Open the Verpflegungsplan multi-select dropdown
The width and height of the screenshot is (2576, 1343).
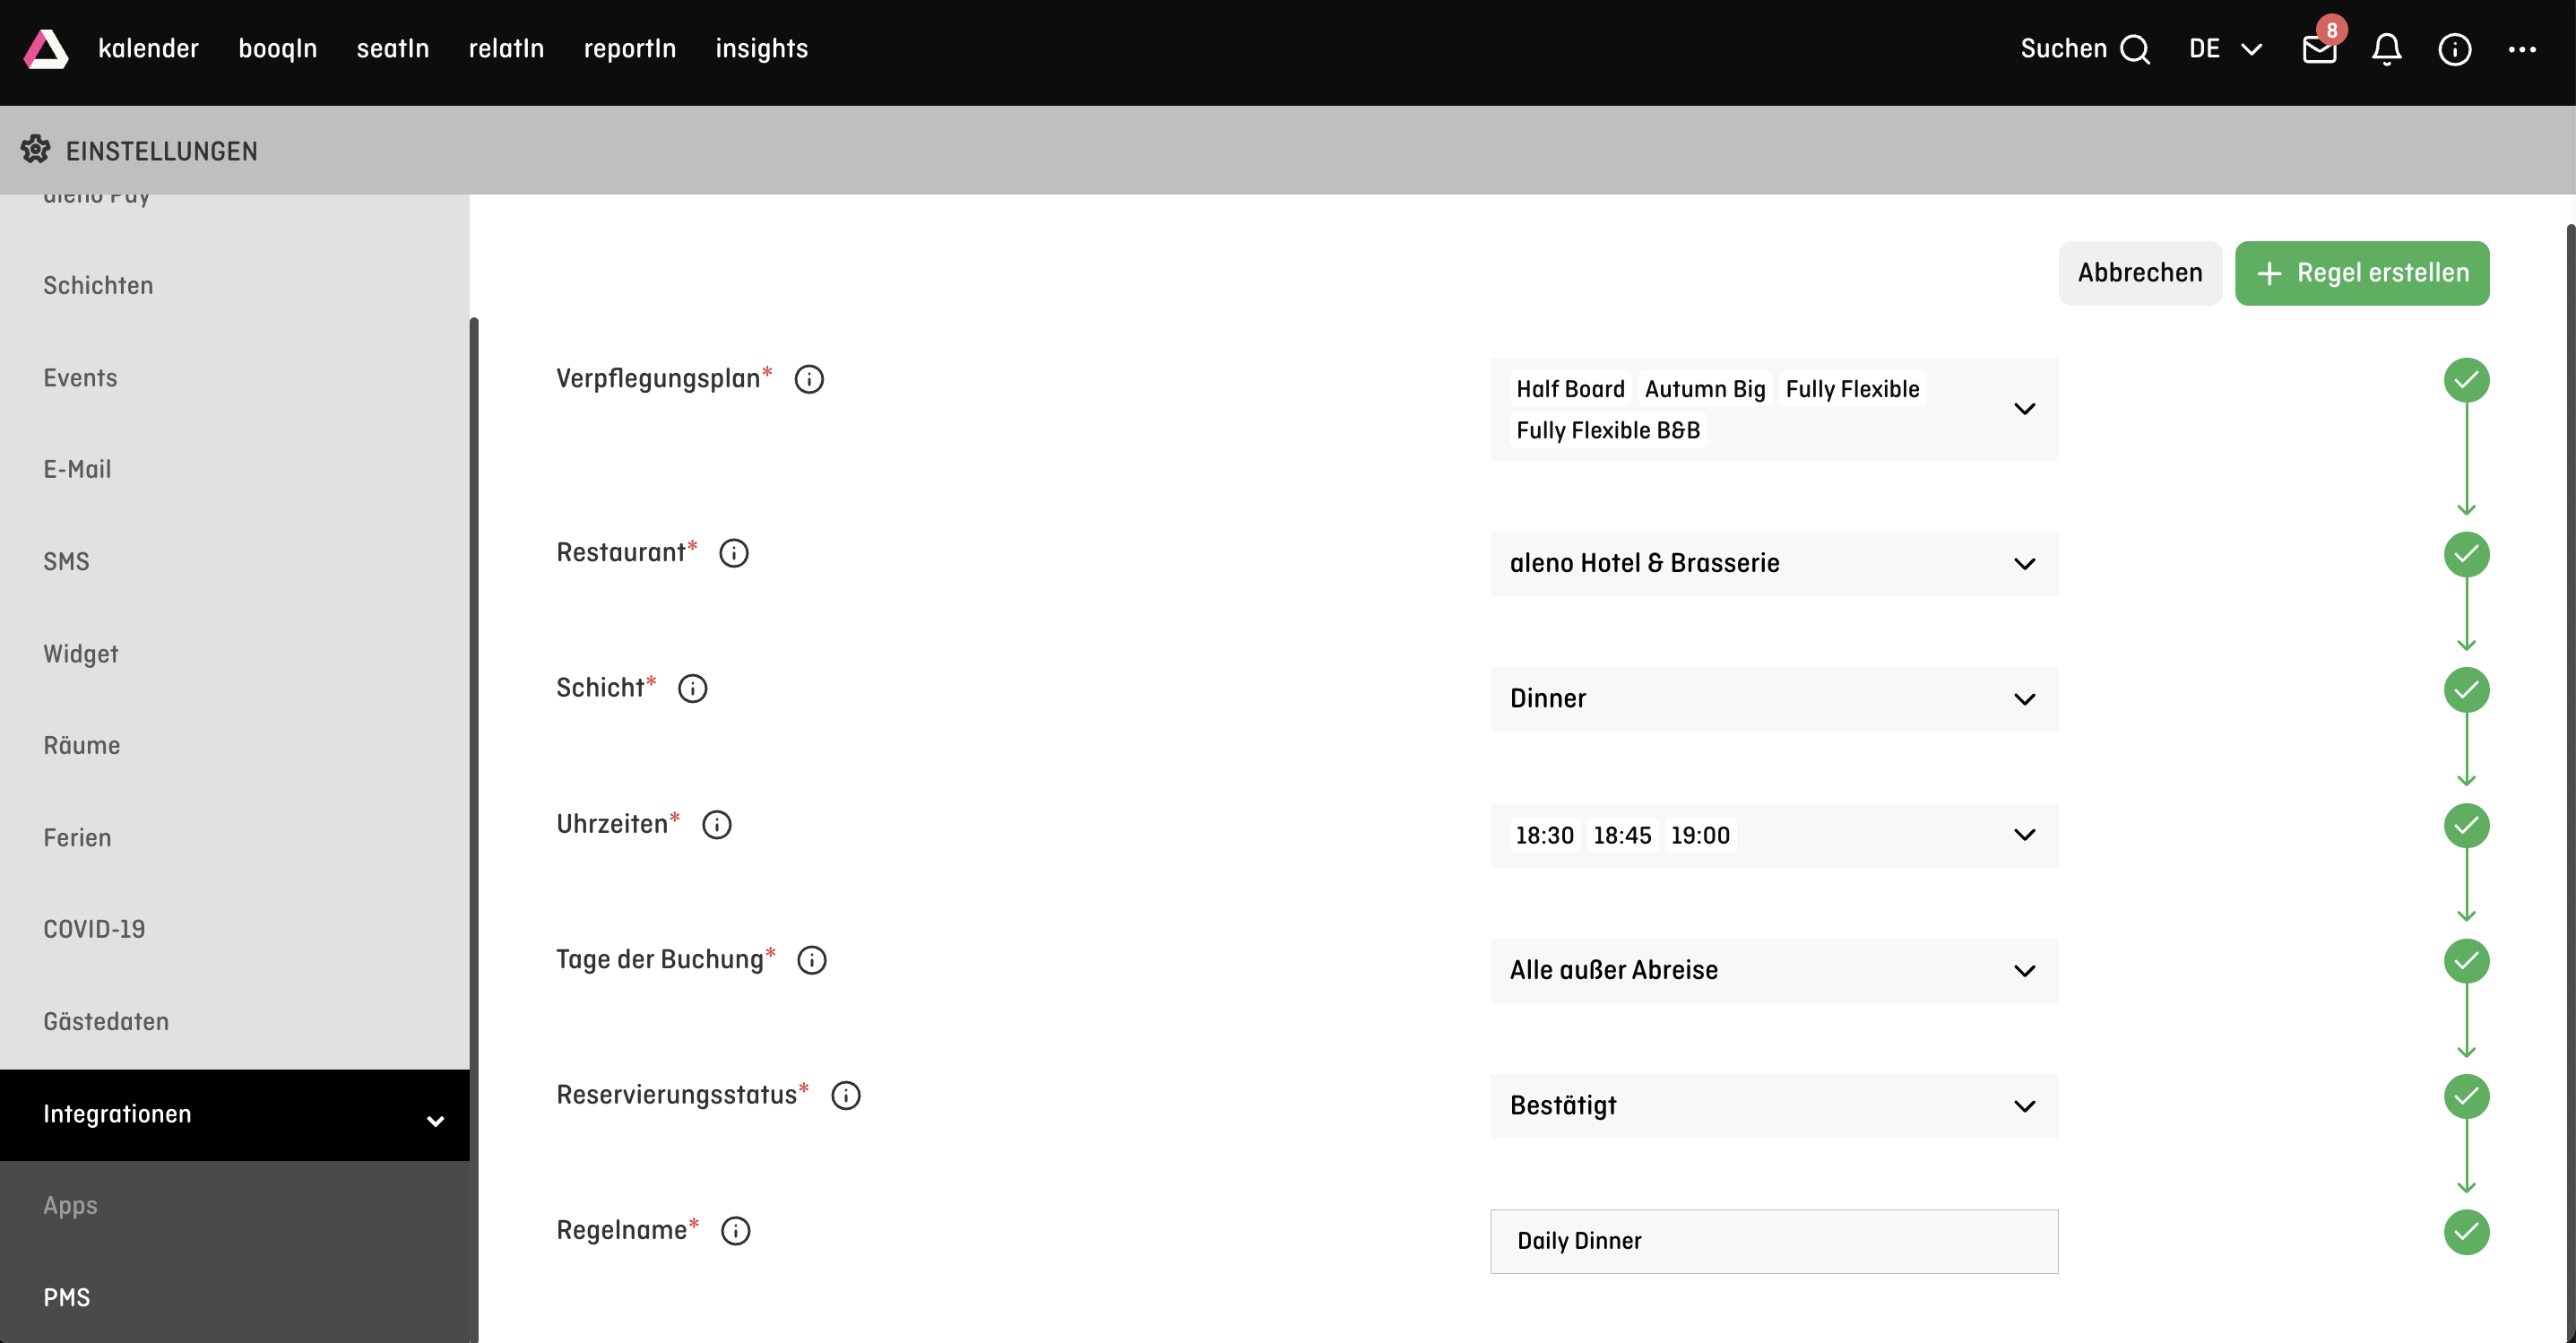(1774, 409)
